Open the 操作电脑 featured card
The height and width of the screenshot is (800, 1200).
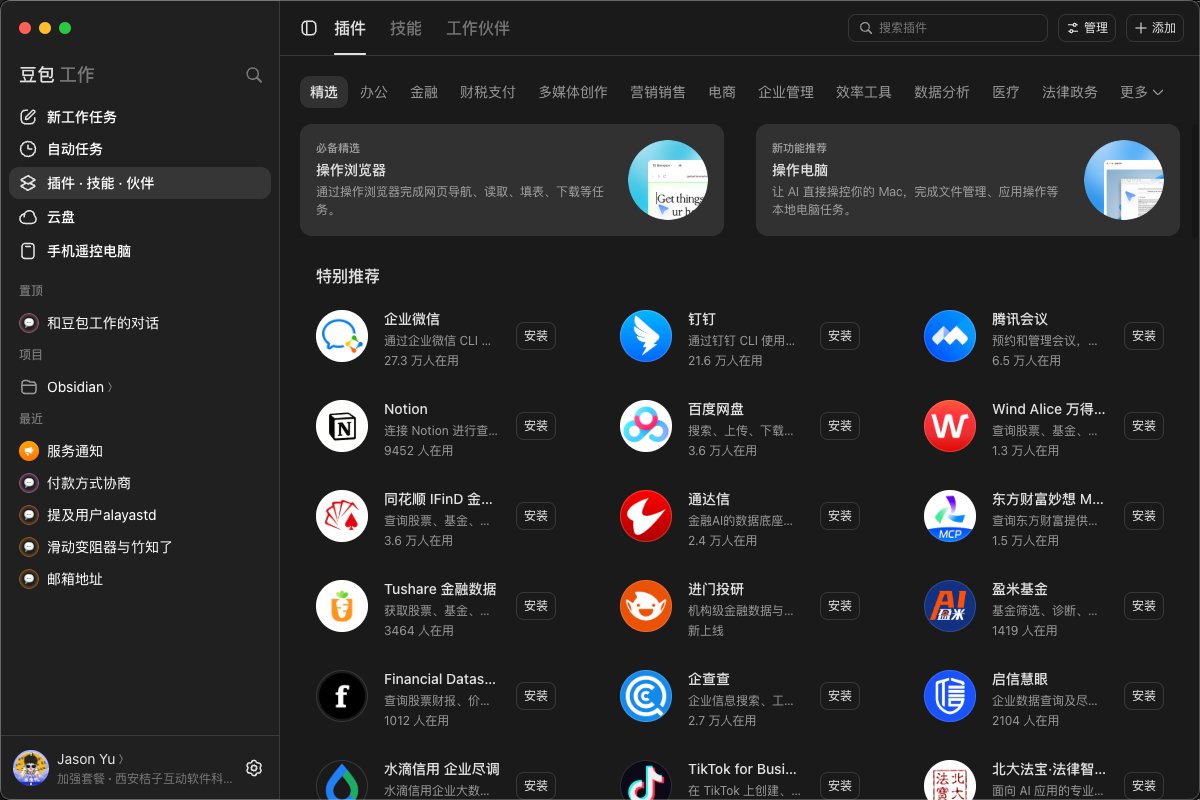click(x=968, y=180)
